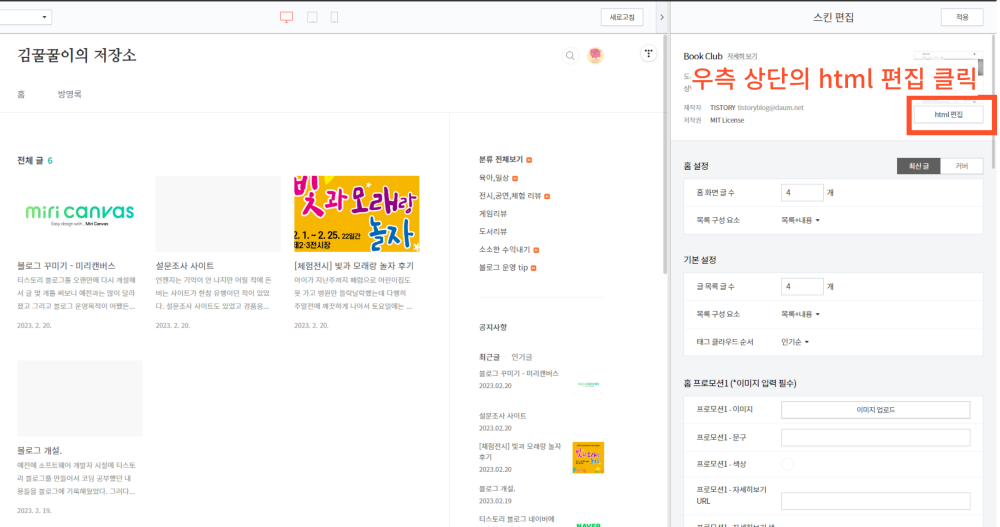Open post title 블로그 개설. in grid

pyautogui.click(x=40, y=450)
